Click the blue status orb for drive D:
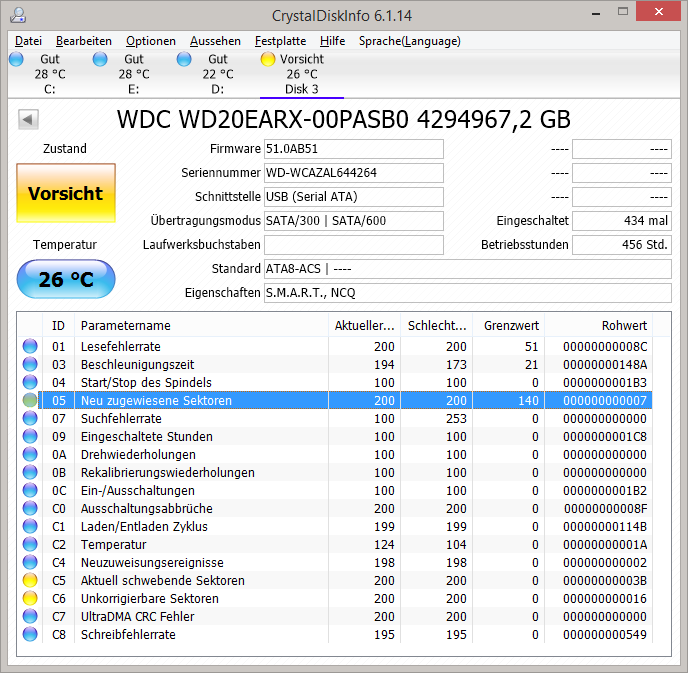The width and height of the screenshot is (688, 673). click(x=184, y=59)
